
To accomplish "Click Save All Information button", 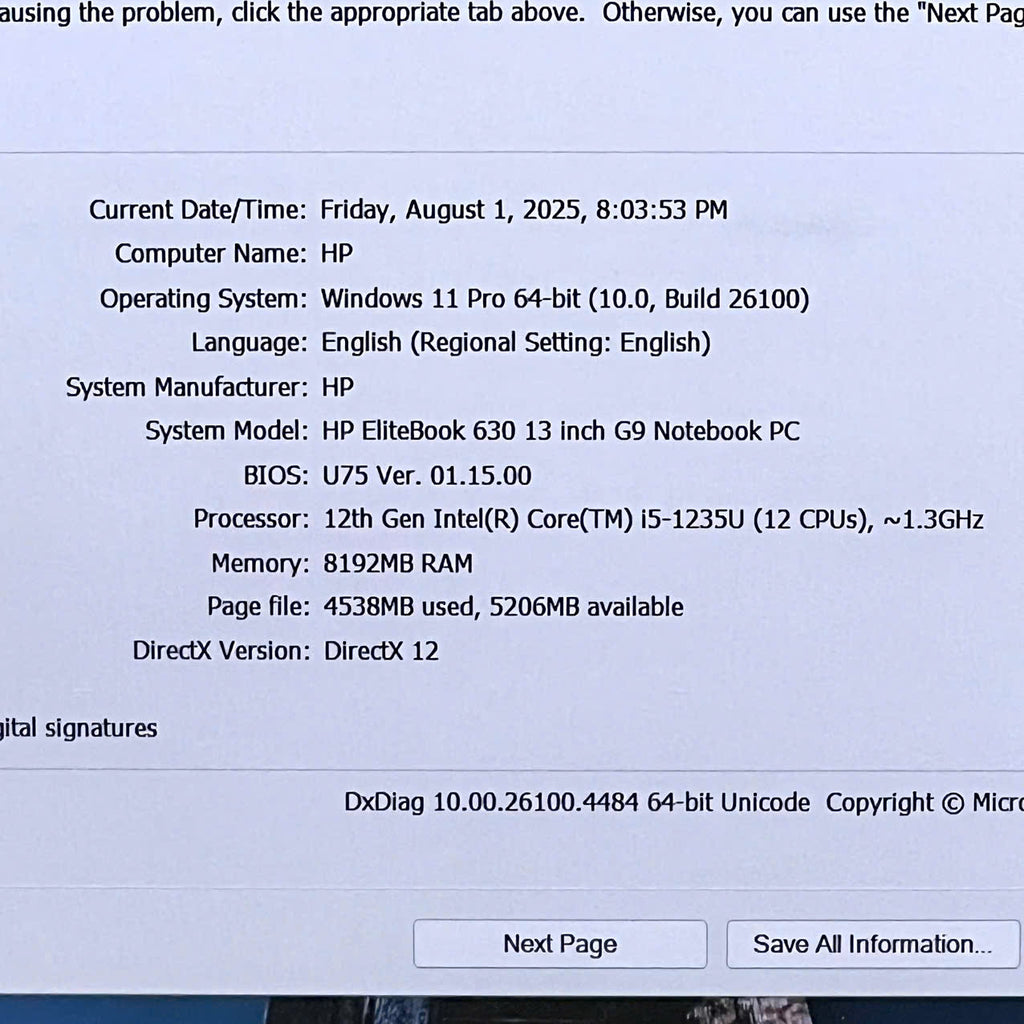I will point(872,944).
